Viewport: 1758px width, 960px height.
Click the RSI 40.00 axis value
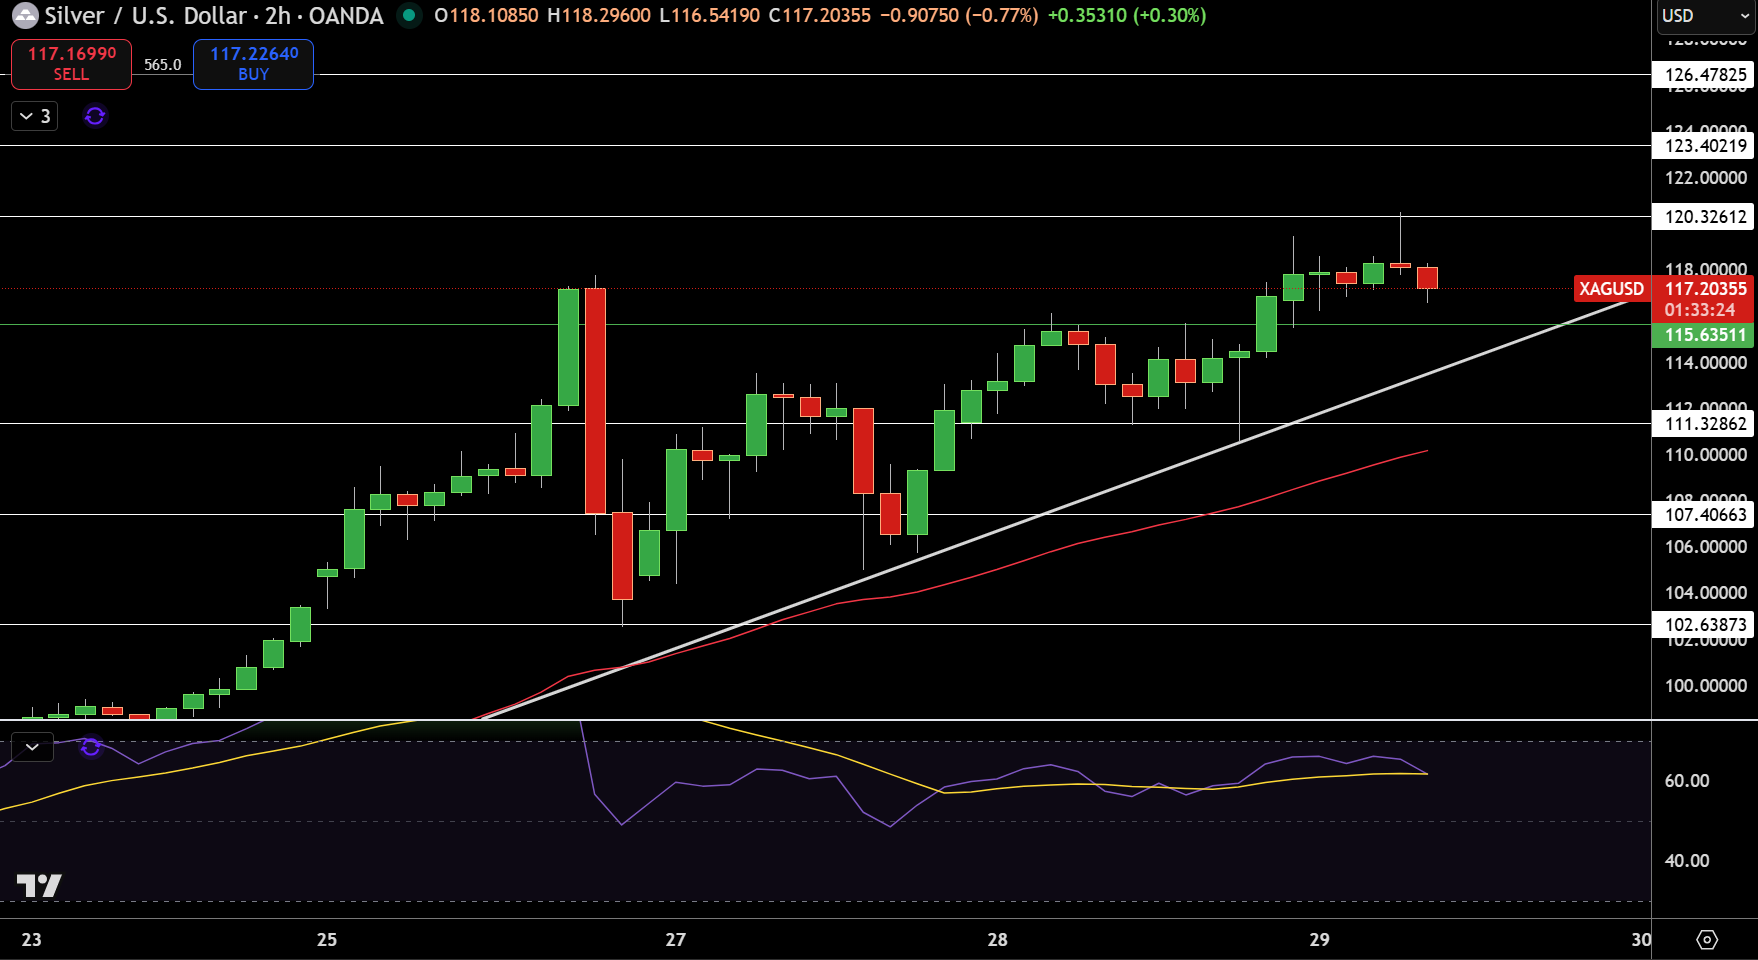tap(1686, 861)
